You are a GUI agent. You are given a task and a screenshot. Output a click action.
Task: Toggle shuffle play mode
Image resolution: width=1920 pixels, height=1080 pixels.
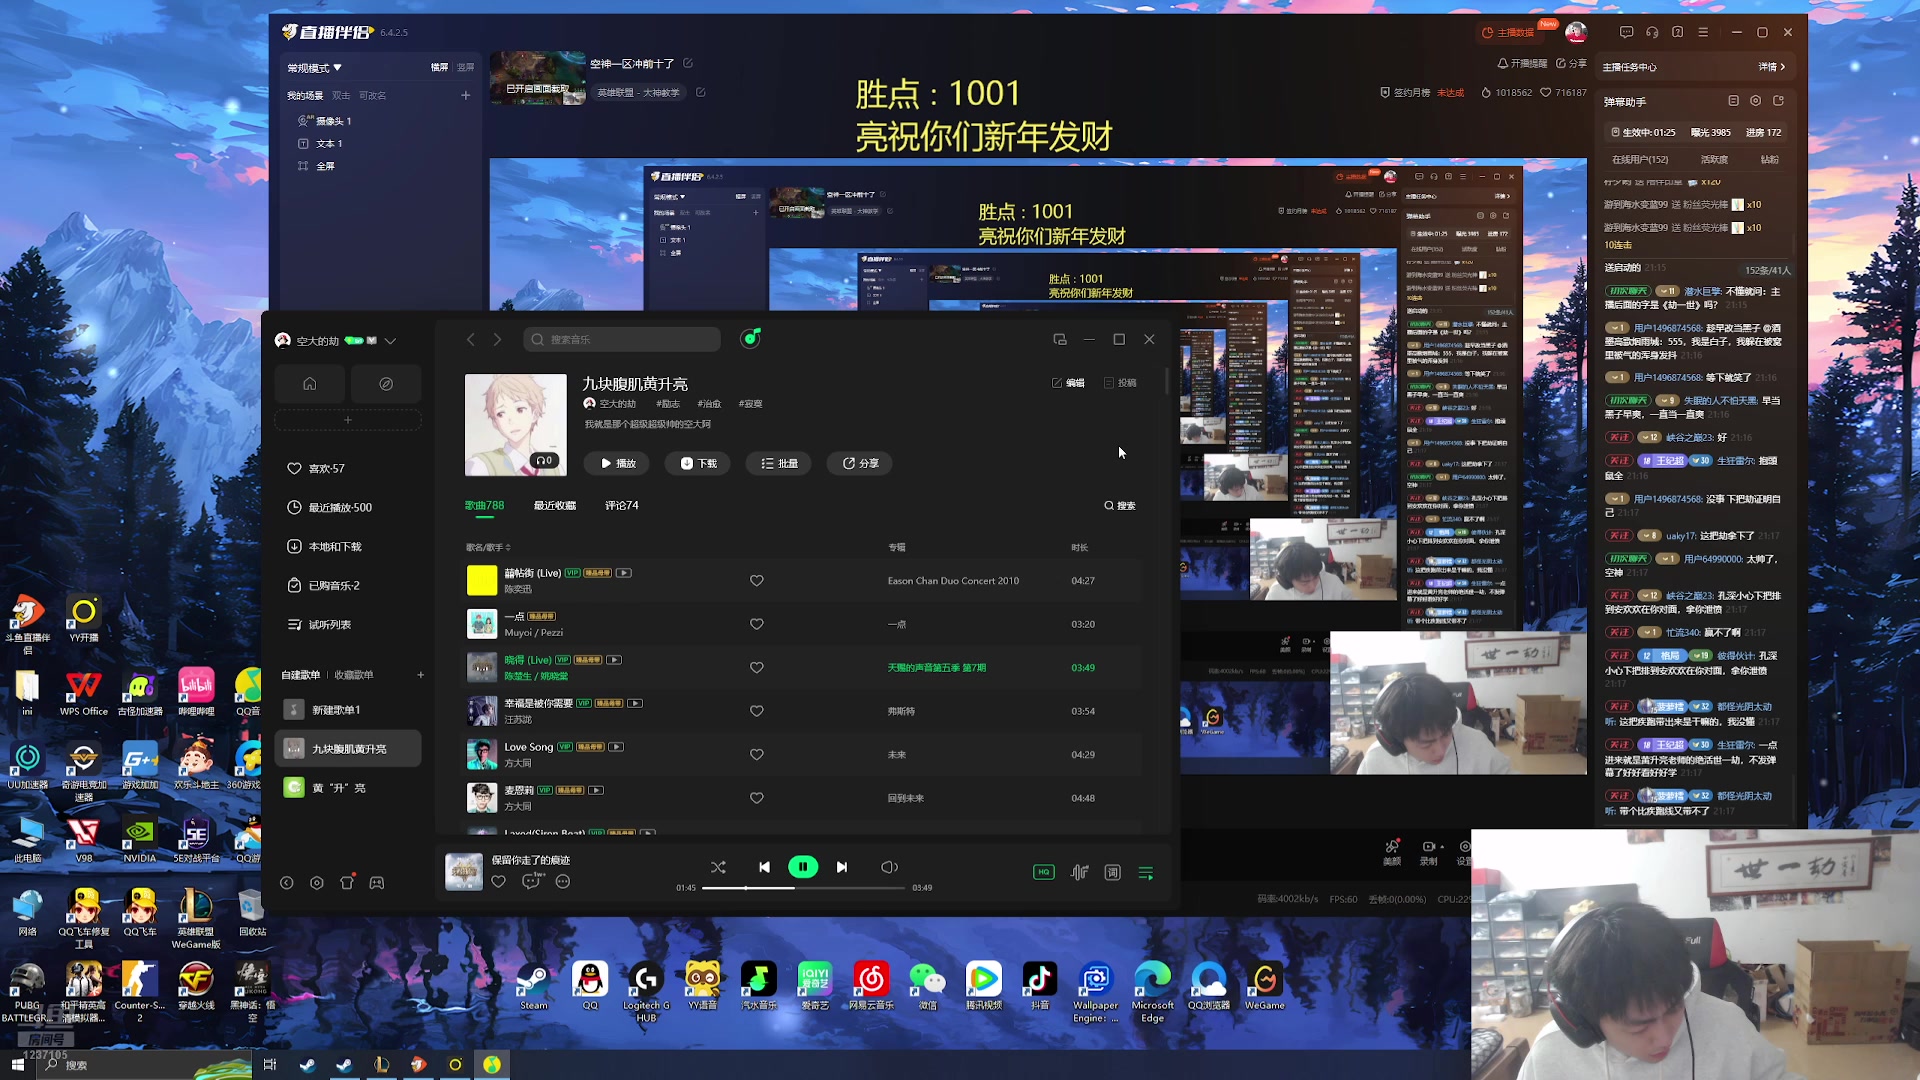[x=718, y=867]
